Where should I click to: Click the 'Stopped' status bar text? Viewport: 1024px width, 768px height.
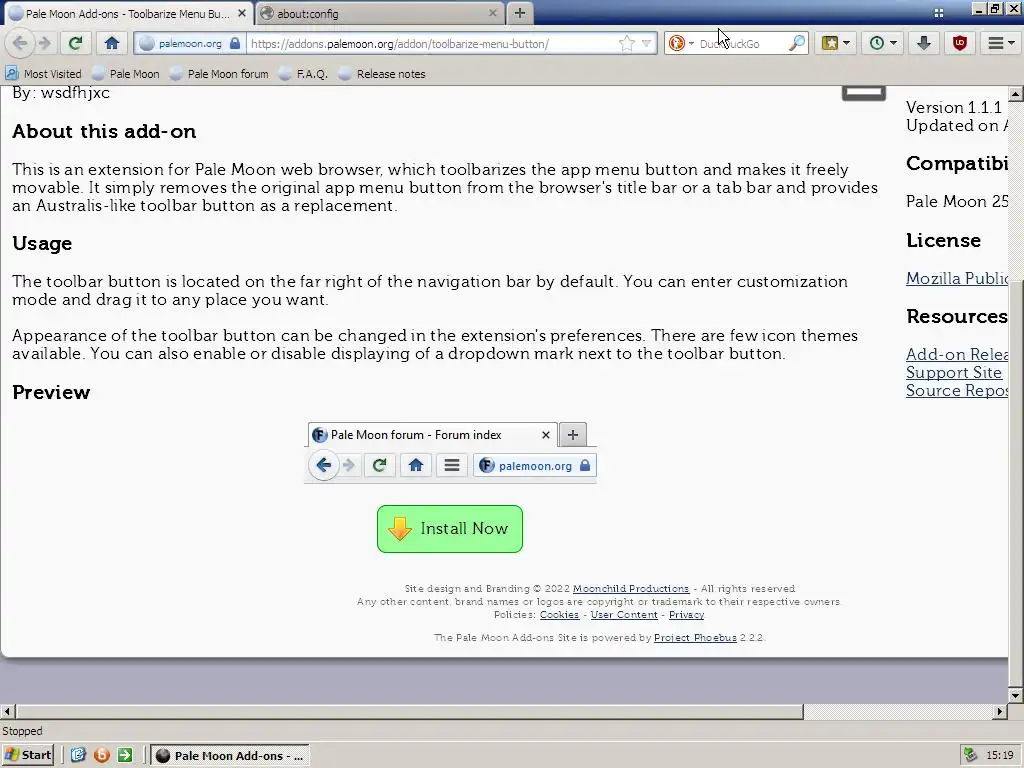coord(22,731)
